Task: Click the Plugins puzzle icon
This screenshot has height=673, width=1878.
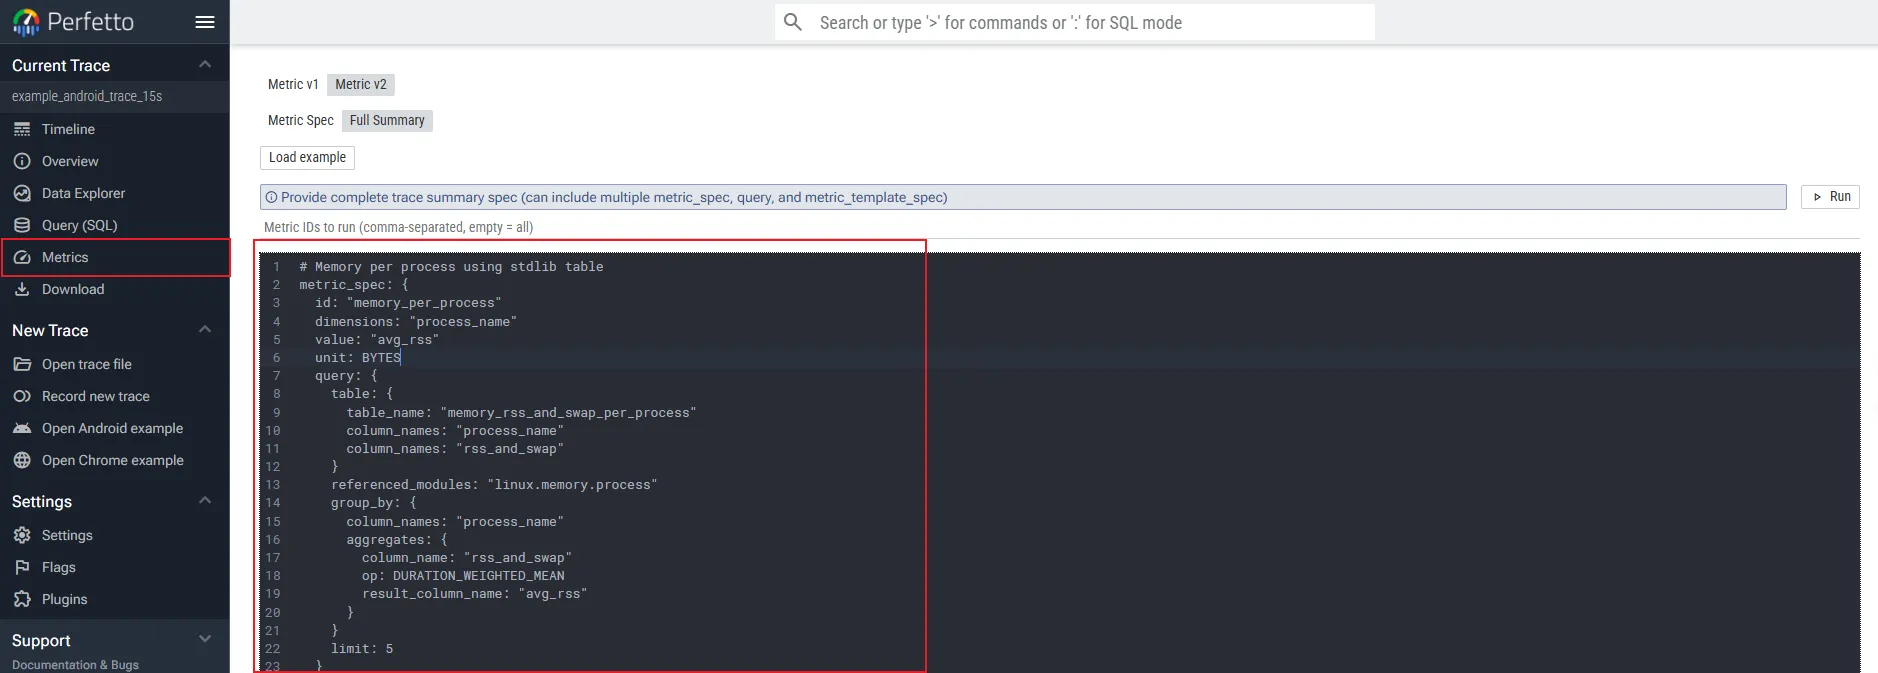Action: point(22,599)
